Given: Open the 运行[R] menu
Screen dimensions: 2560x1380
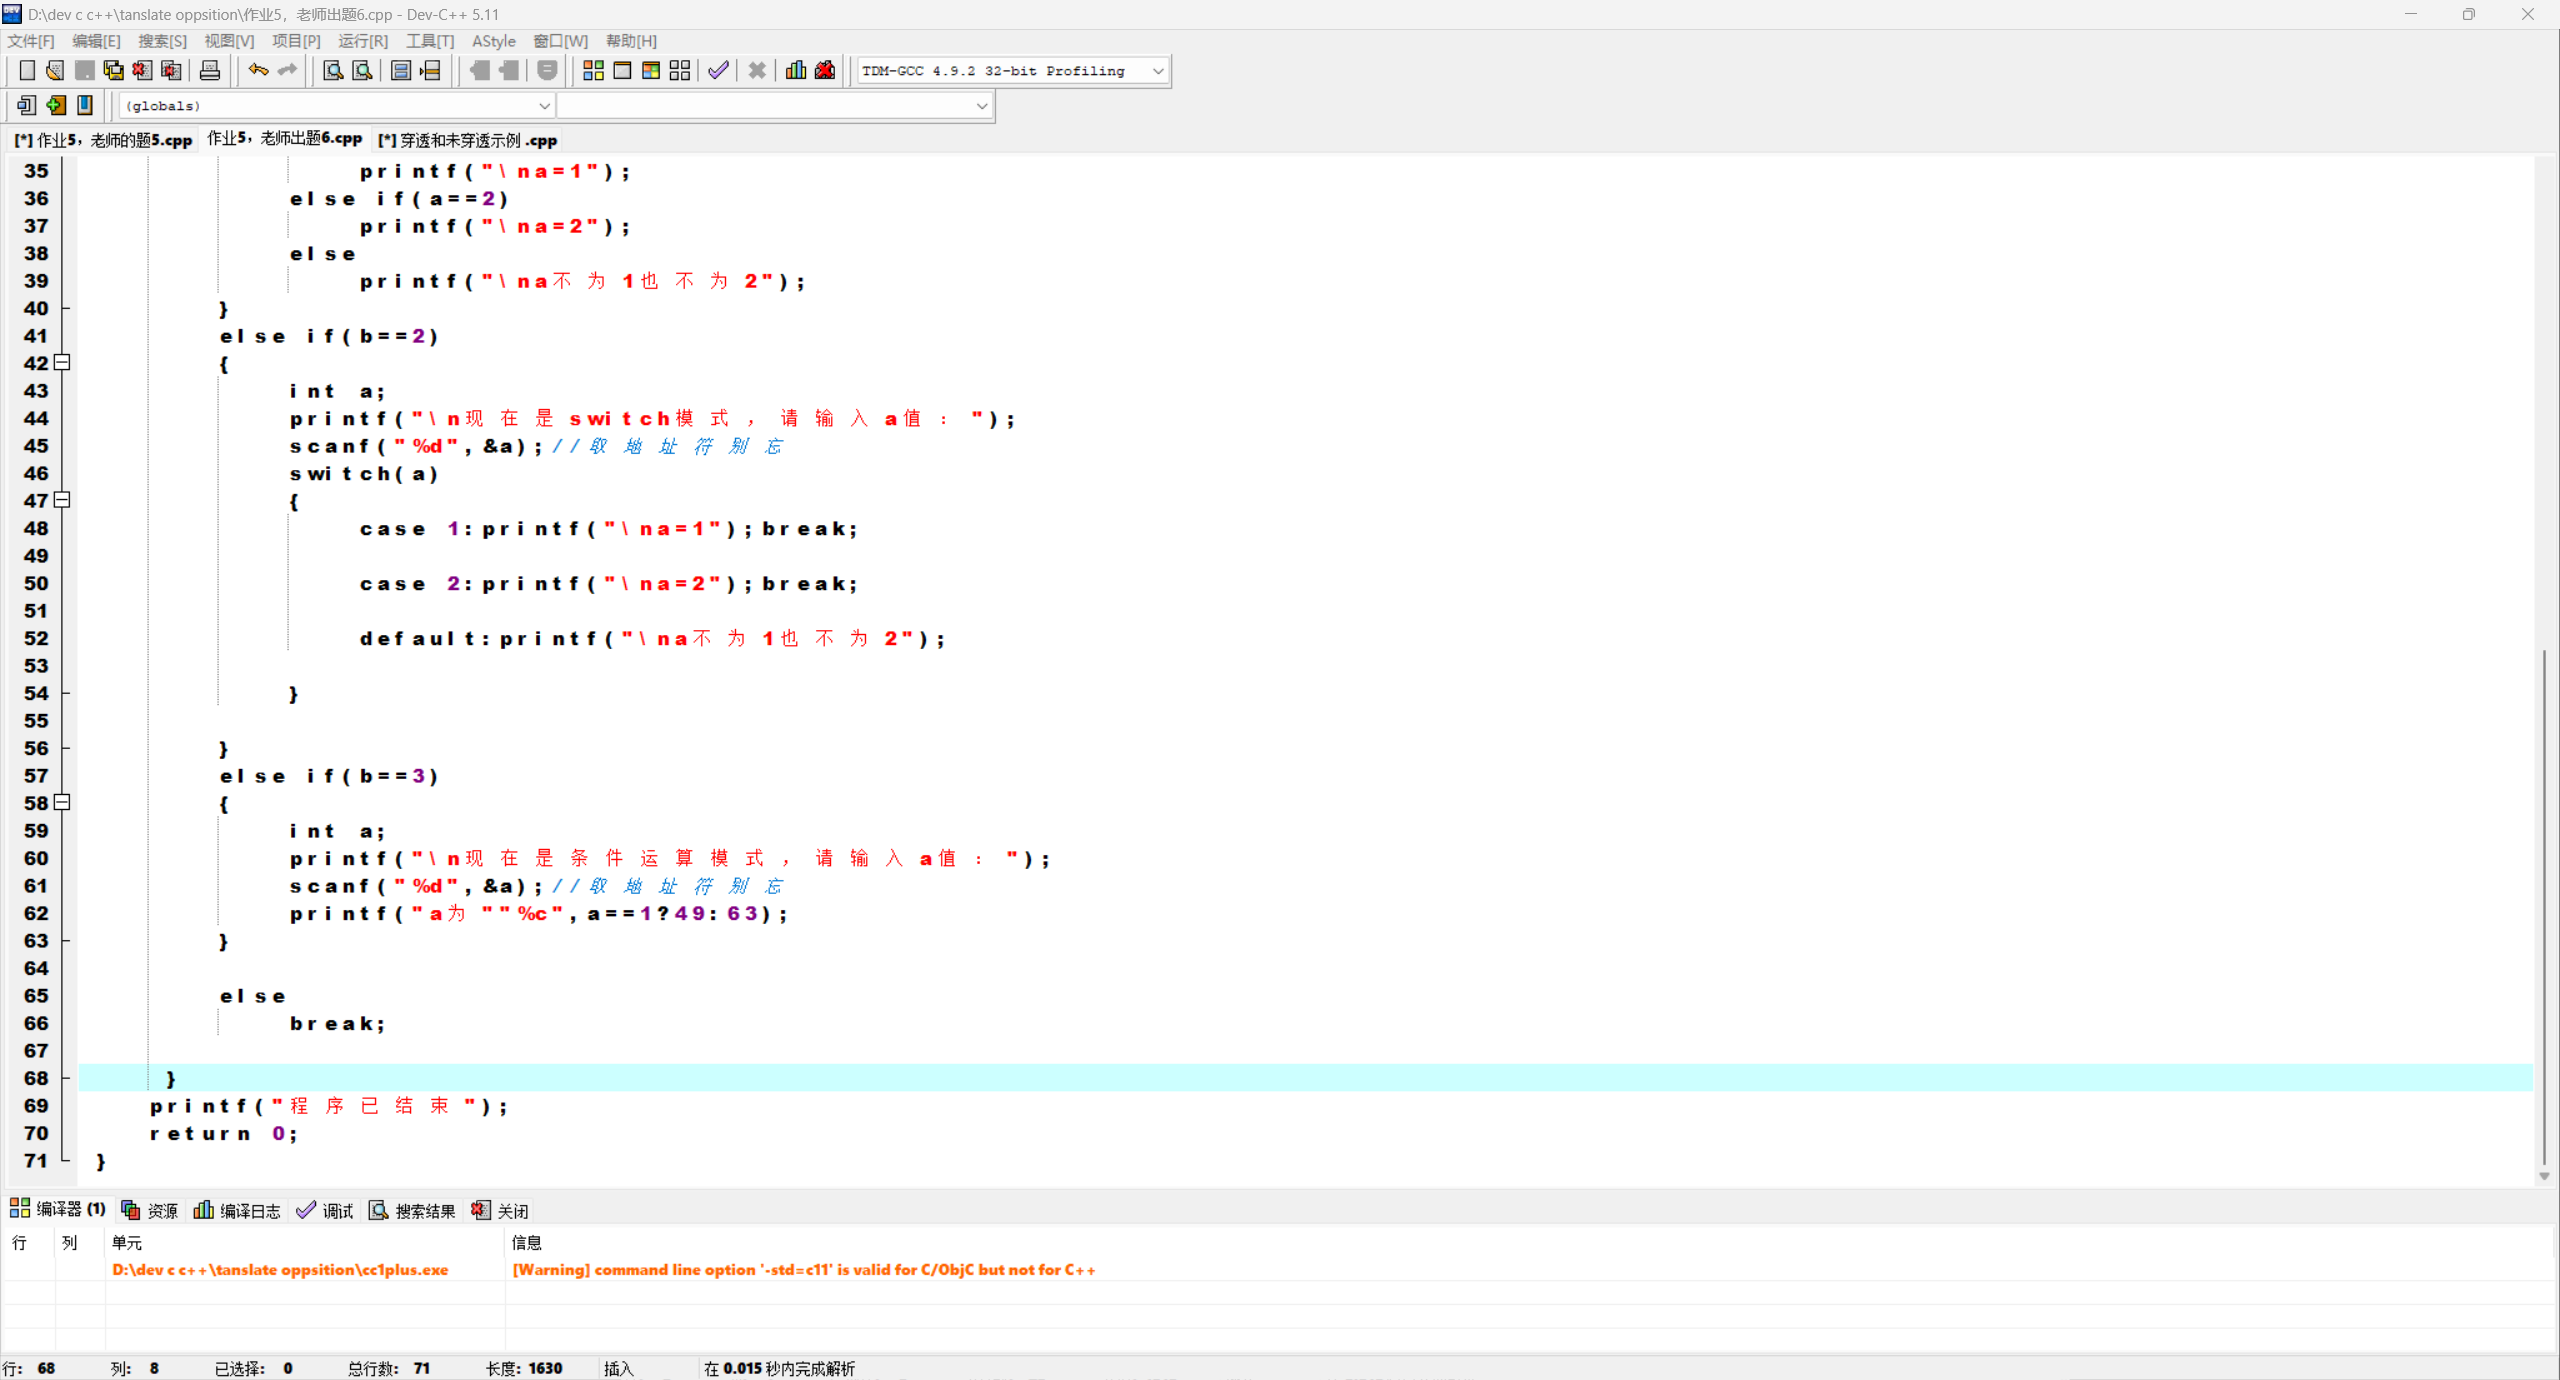Looking at the screenshot, I should (362, 41).
